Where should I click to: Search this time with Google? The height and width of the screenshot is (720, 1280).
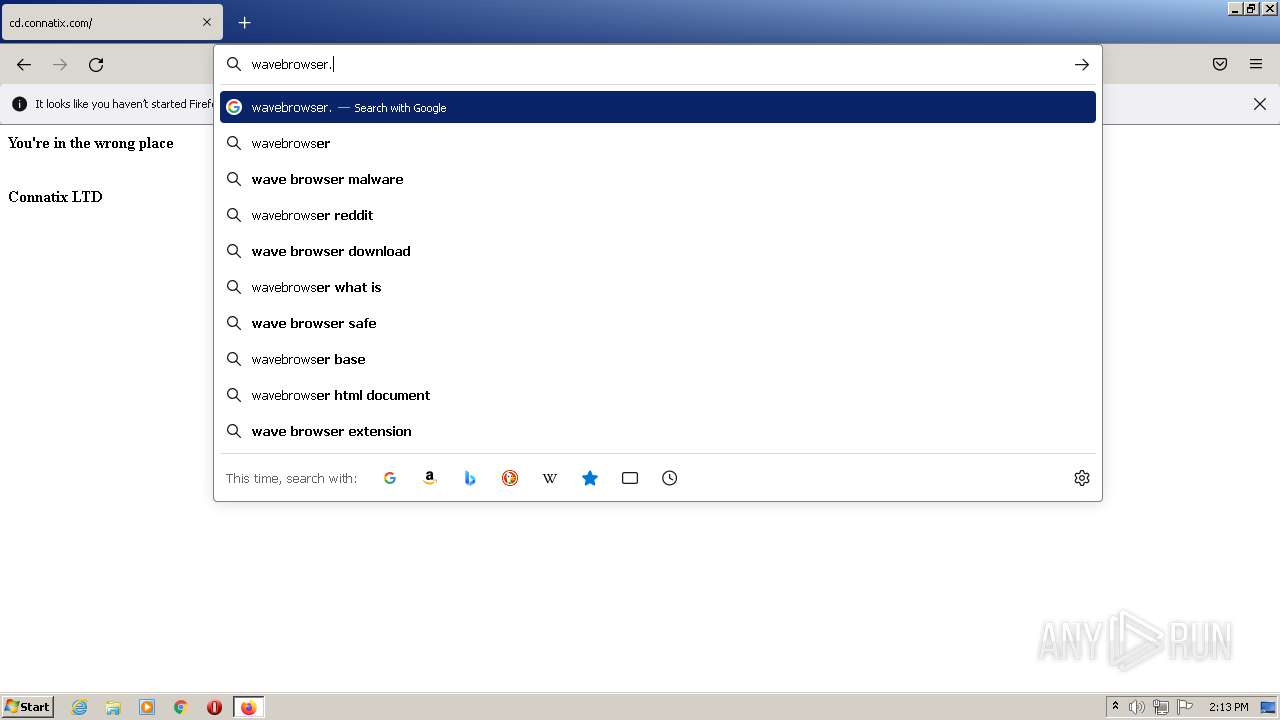pos(390,478)
